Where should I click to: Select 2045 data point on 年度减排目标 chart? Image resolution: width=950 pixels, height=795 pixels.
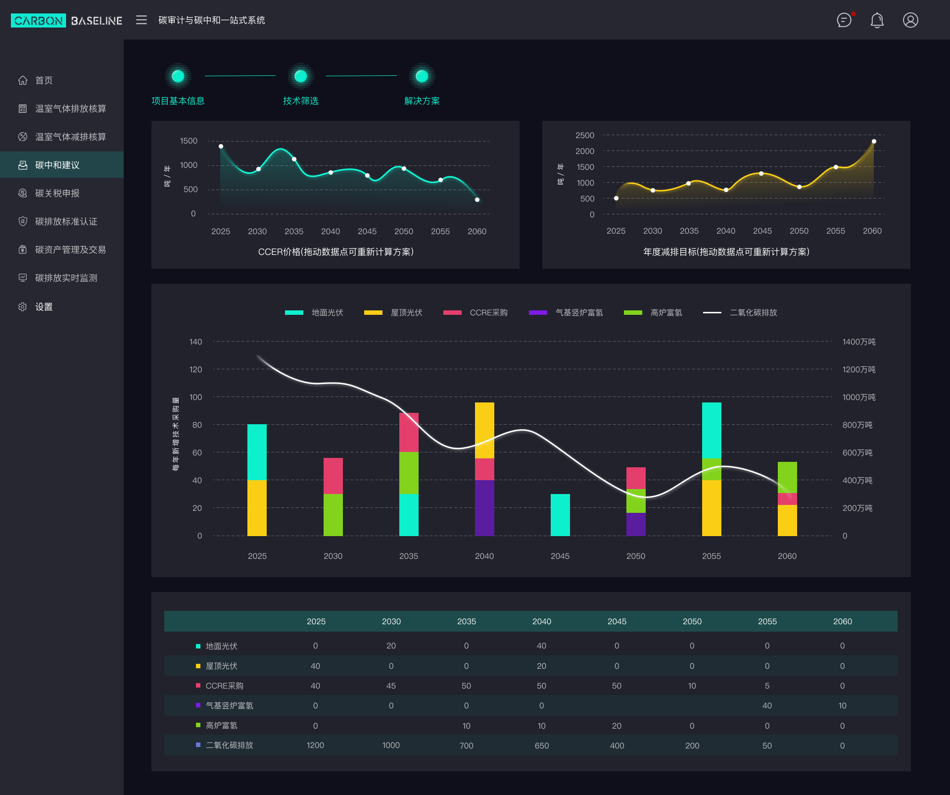pyautogui.click(x=762, y=173)
